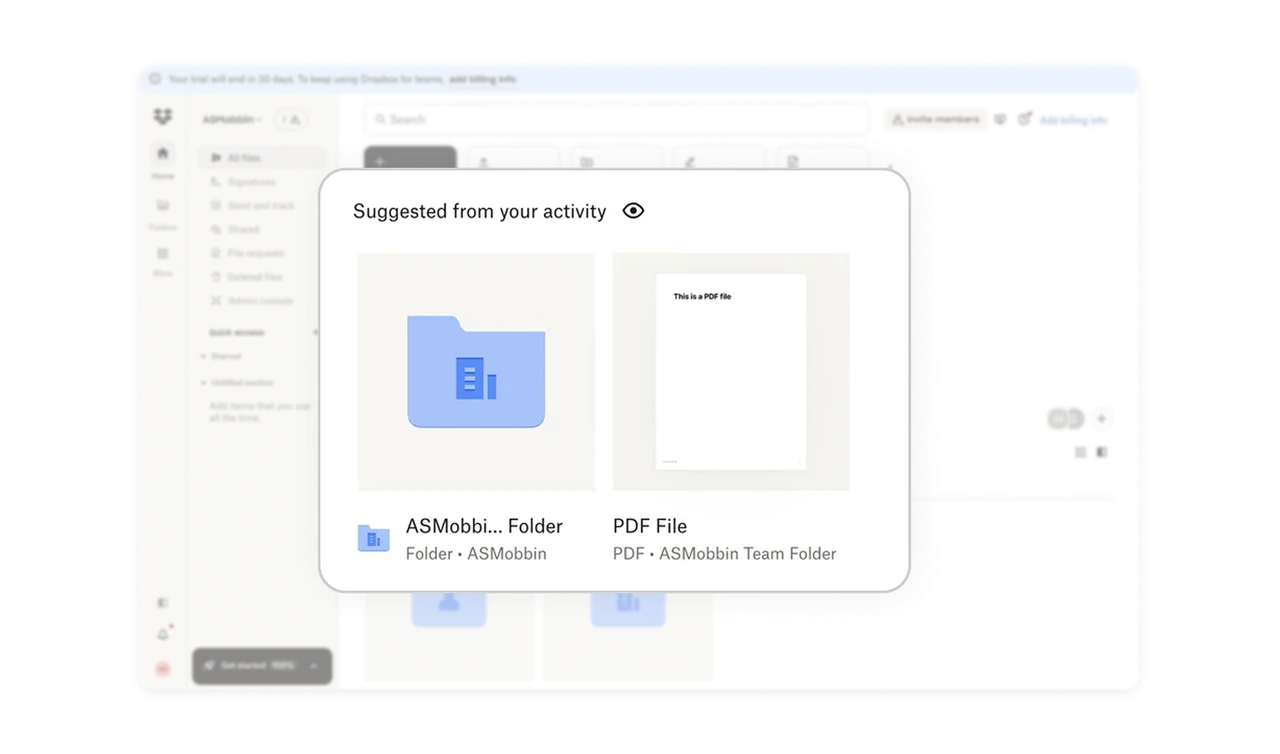Focus the Search field

616,119
